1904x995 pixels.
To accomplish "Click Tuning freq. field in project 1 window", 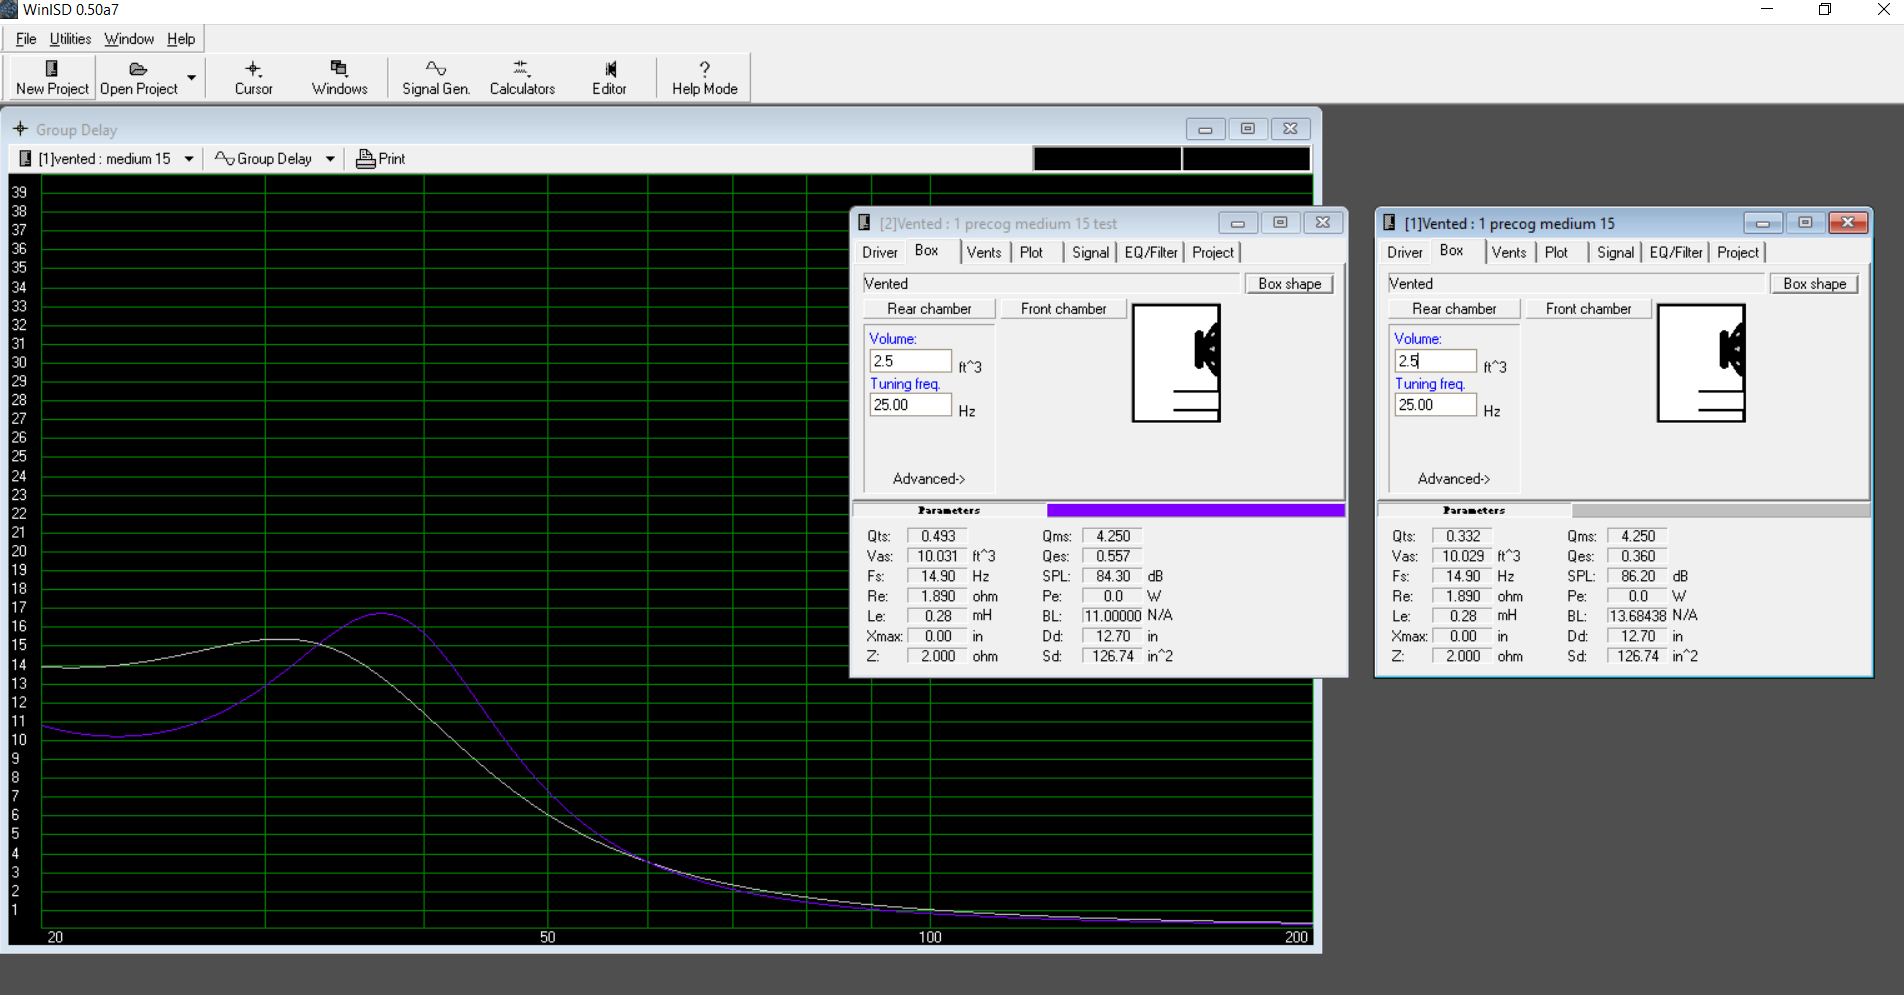I will (1435, 405).
